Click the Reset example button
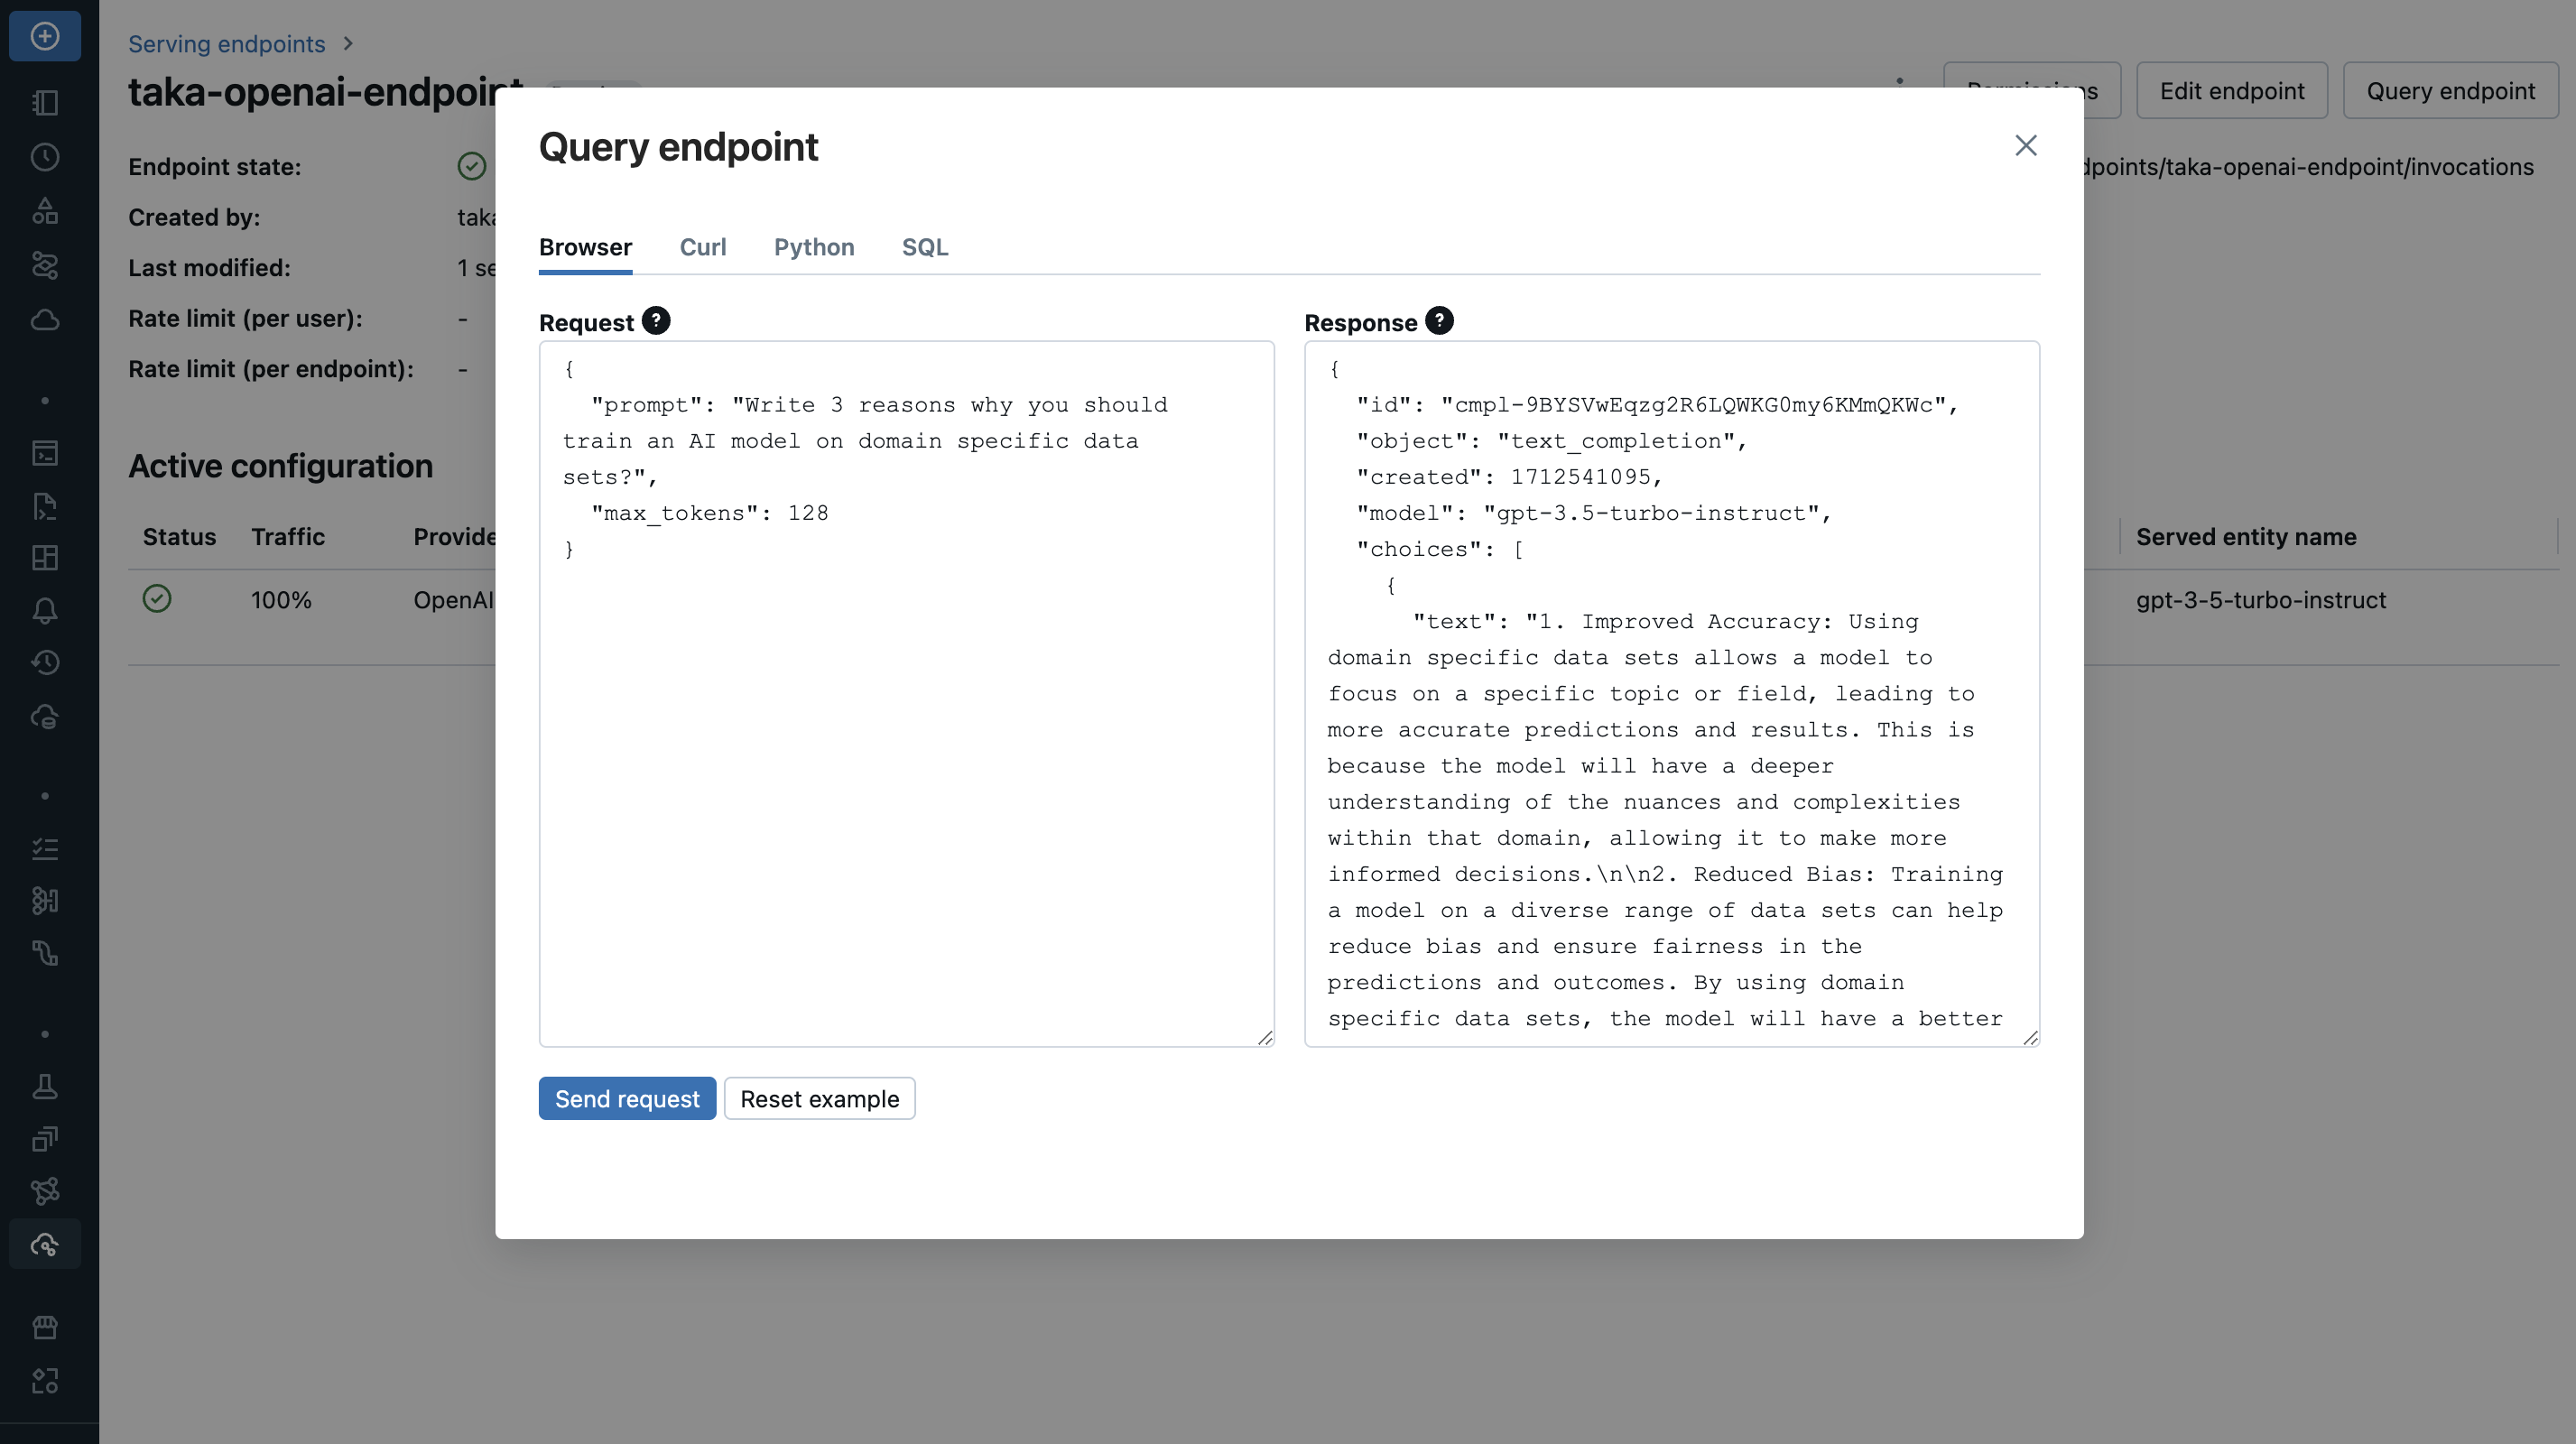 819,1099
